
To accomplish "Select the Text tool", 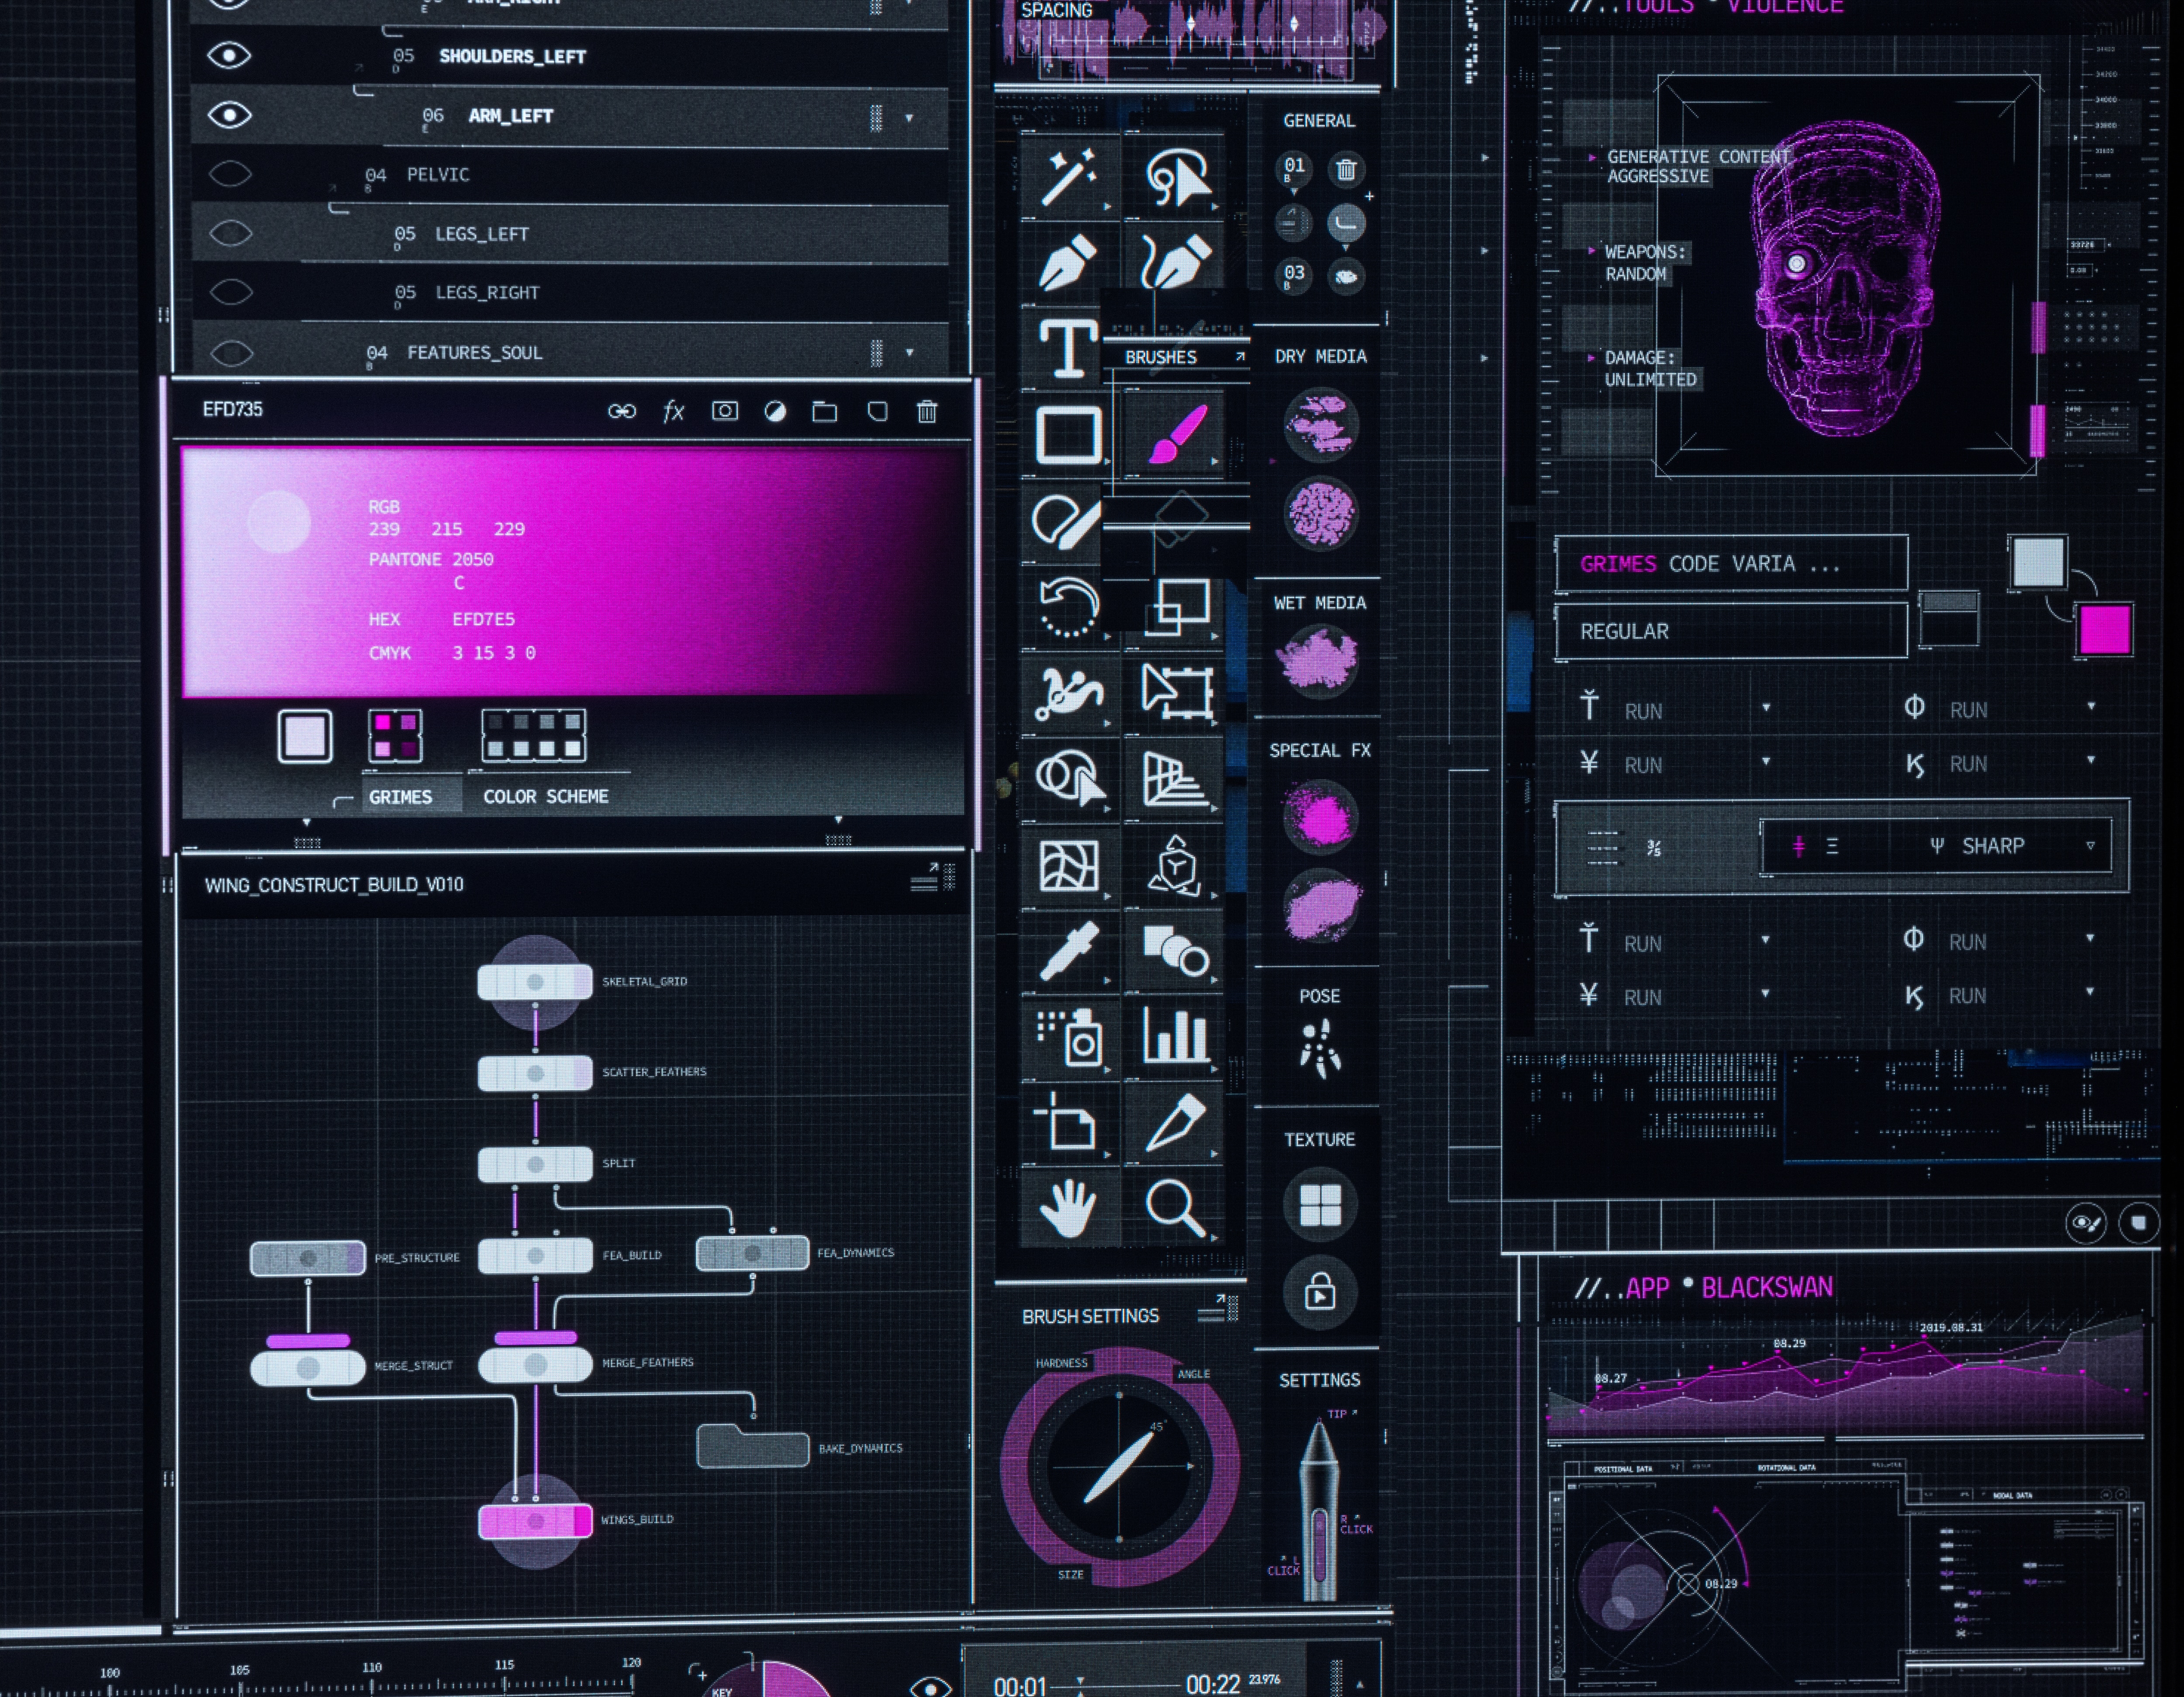I will coord(1067,348).
